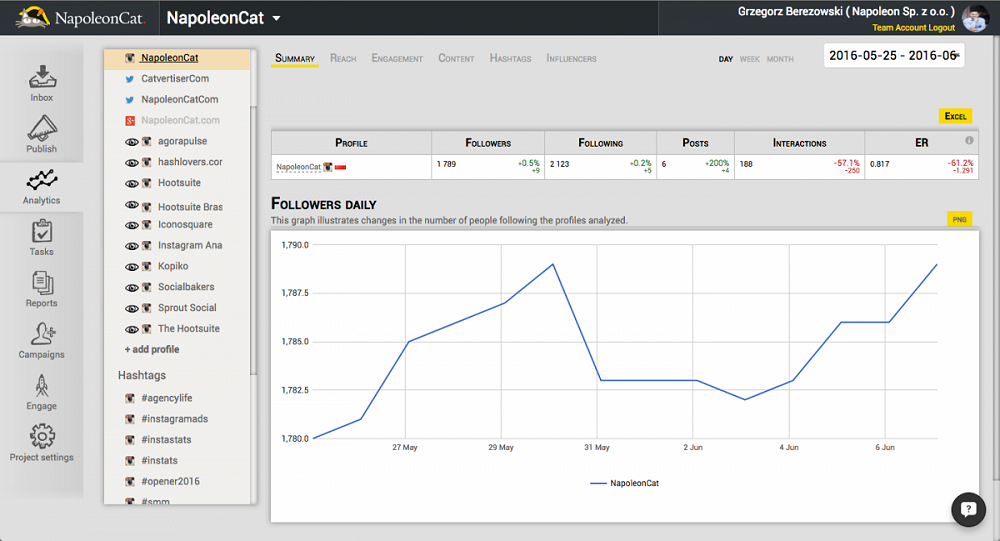Download chart with PNG button
The image size is (1000, 541).
959,219
